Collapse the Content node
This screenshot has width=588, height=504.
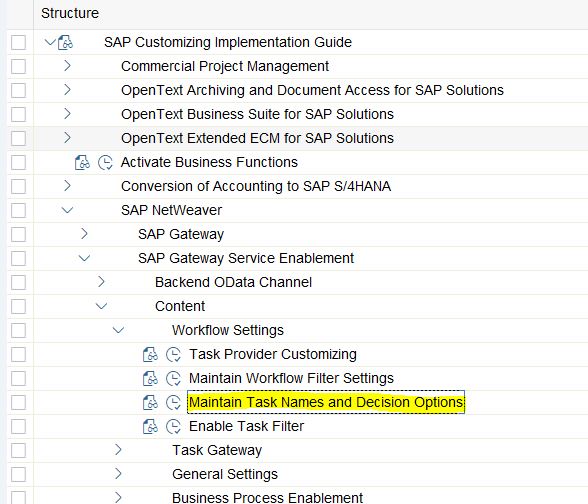tap(101, 306)
